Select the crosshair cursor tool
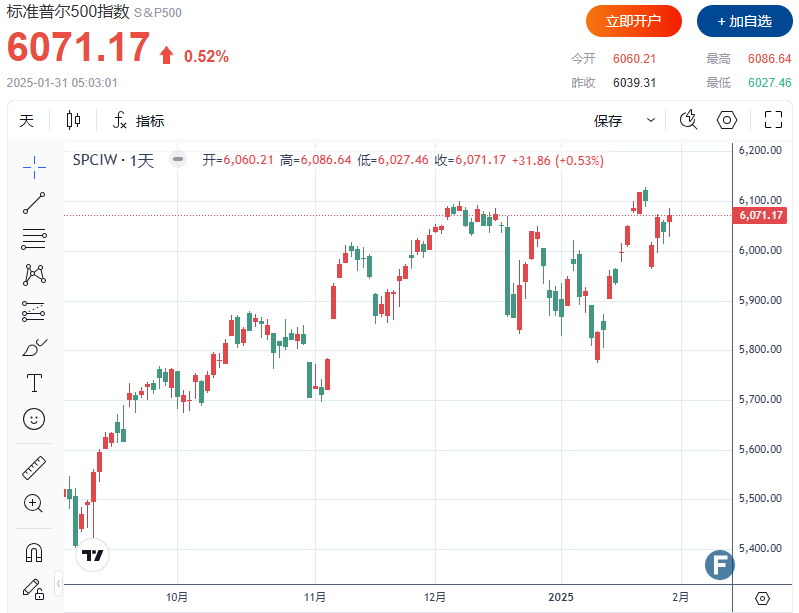The width and height of the screenshot is (799, 613). coord(34,167)
